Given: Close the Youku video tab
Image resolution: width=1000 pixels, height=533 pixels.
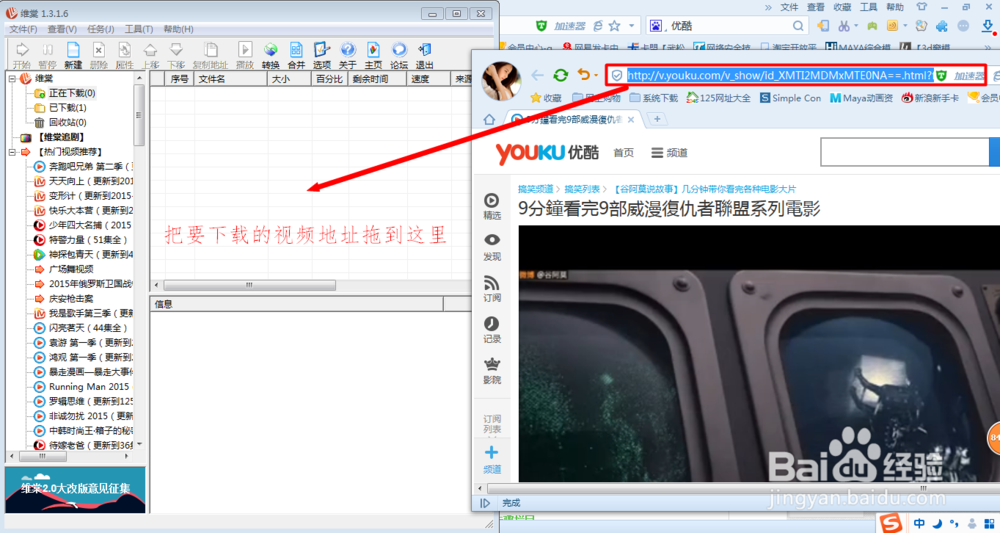Looking at the screenshot, I should pyautogui.click(x=631, y=120).
